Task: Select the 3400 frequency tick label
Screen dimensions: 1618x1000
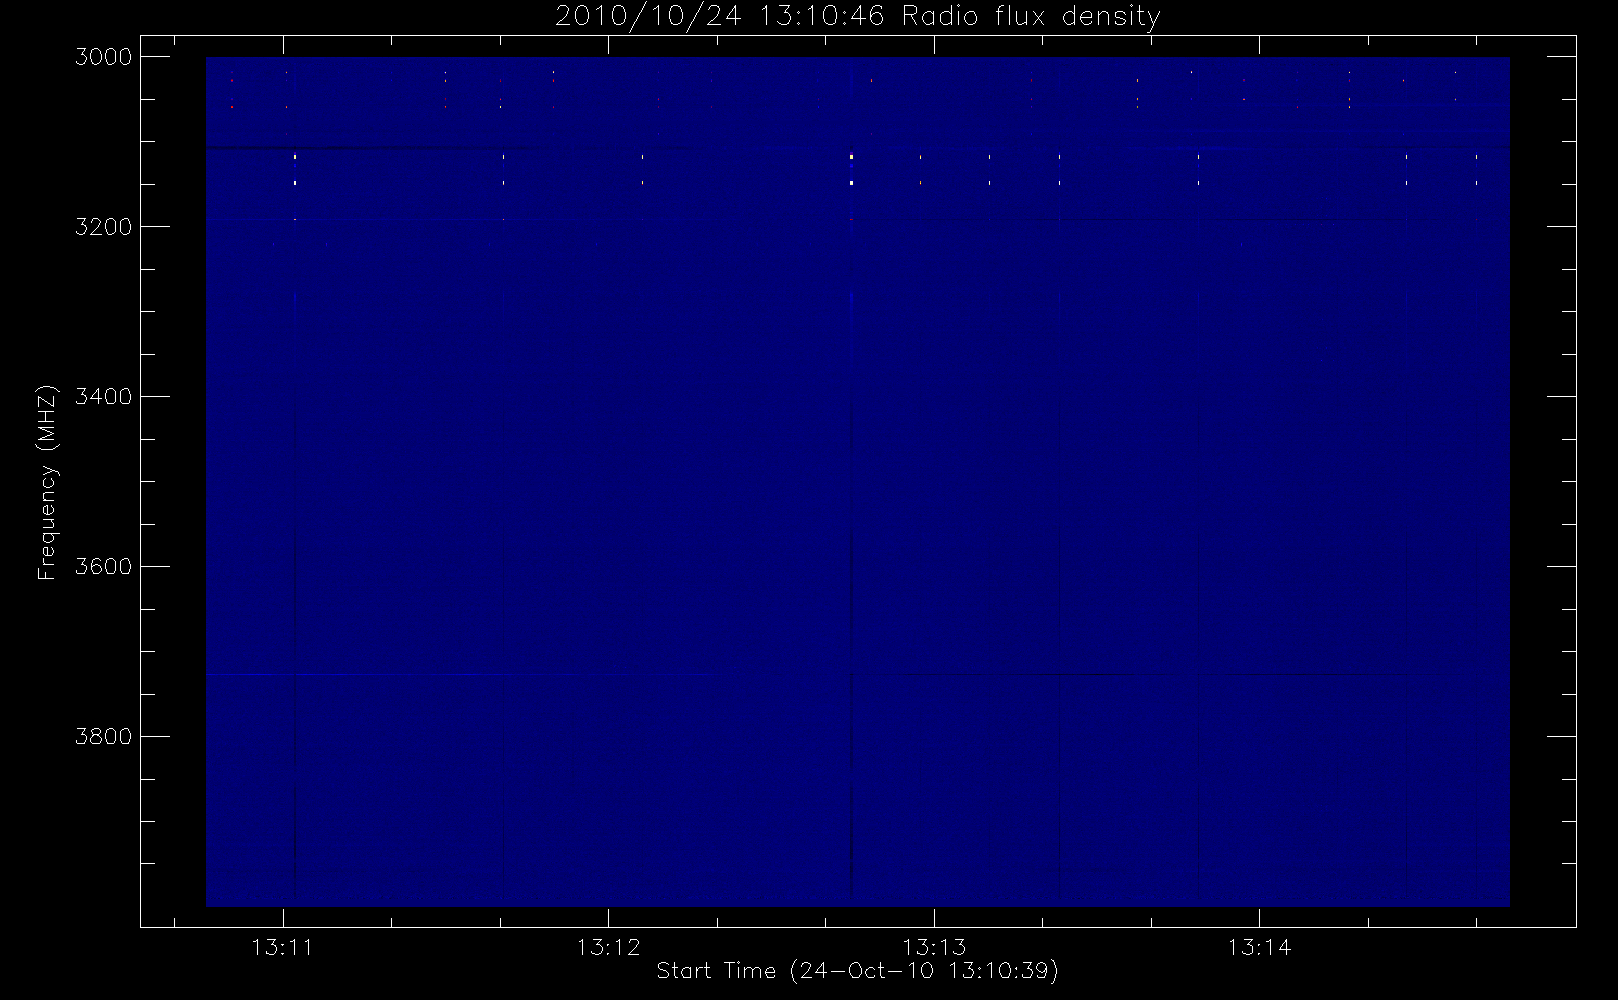Action: [x=104, y=397]
